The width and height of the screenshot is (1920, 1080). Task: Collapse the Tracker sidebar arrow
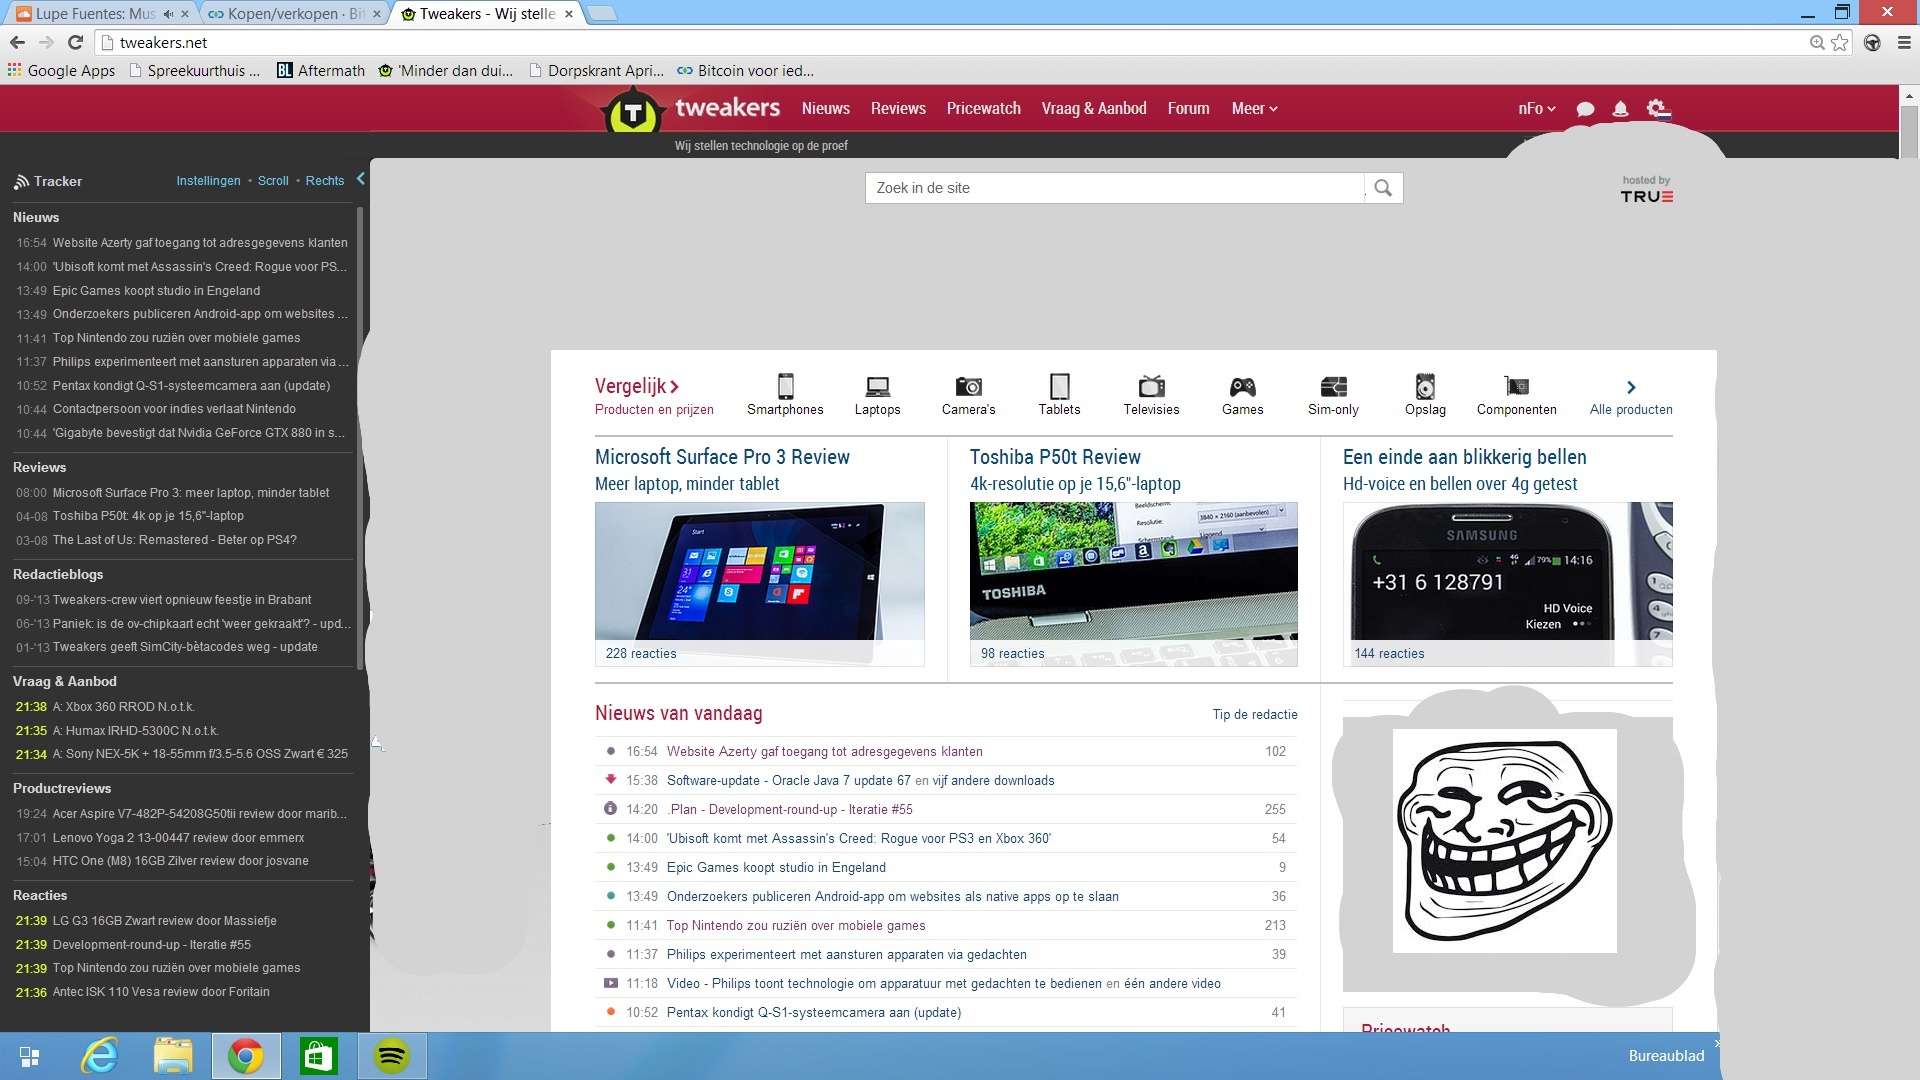coord(361,179)
